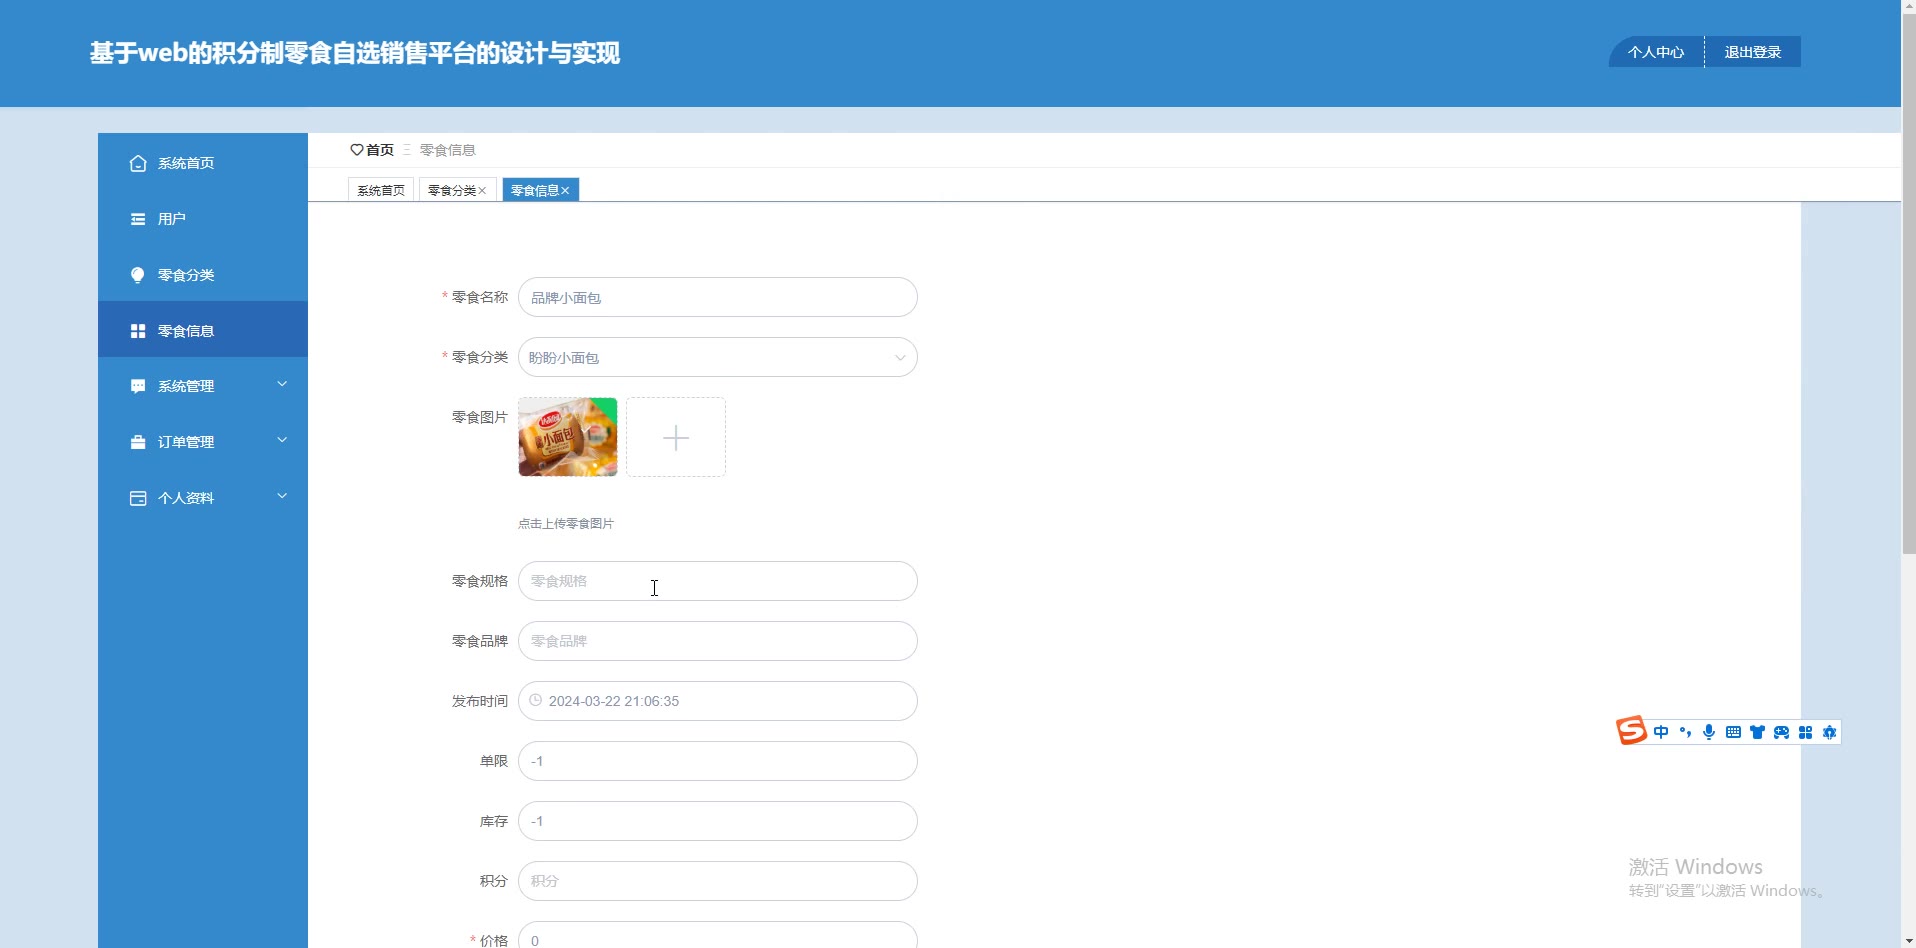Focus the 零食规格 input field

[718, 581]
